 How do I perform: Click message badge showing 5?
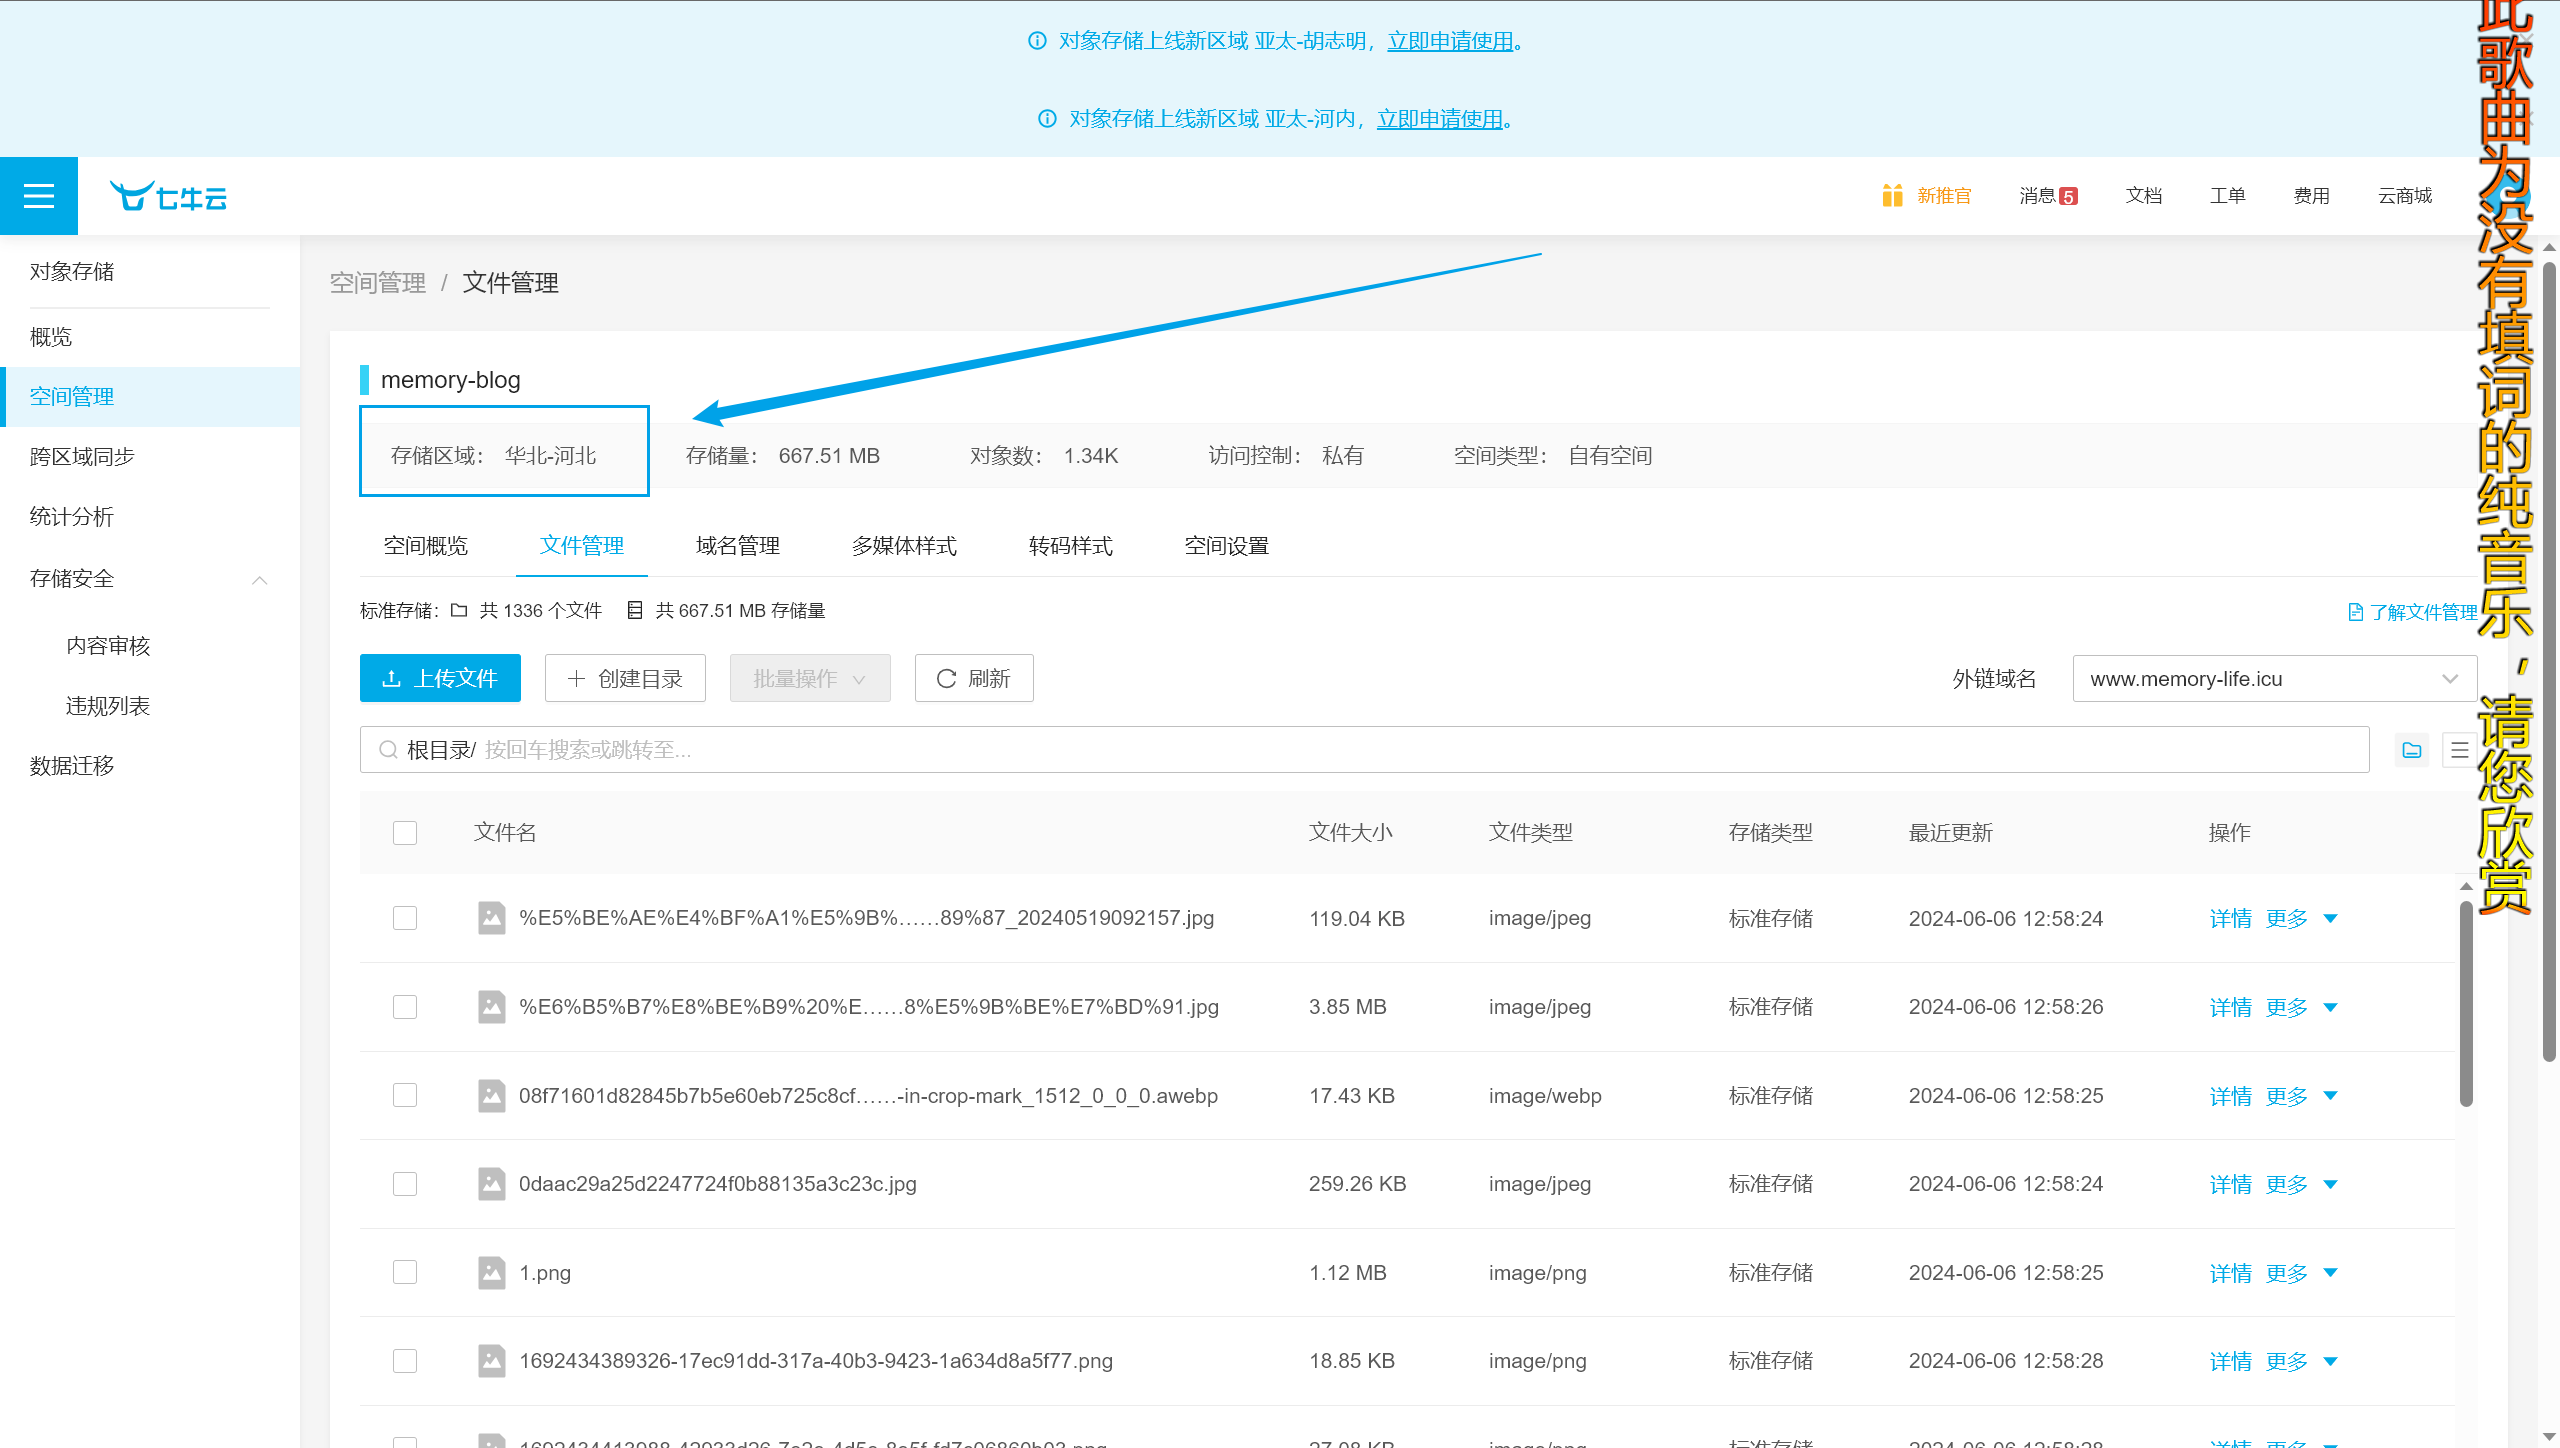[x=2068, y=197]
